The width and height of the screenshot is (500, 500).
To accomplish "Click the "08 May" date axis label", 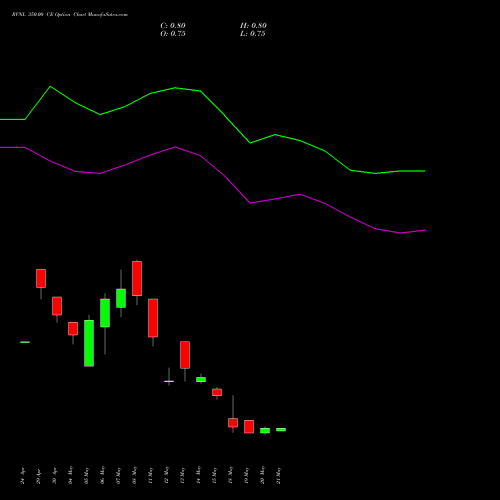I will pos(135,475).
